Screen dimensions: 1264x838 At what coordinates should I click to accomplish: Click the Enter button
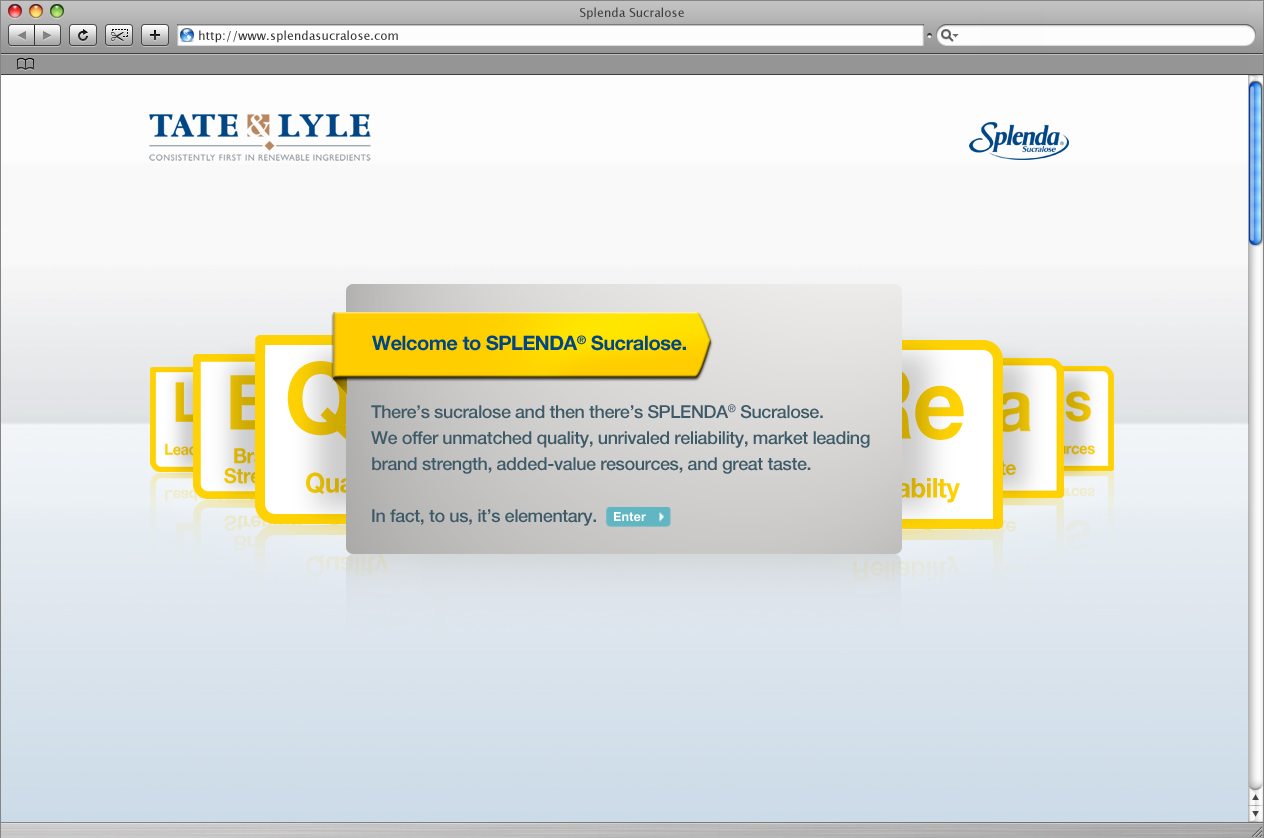coord(638,517)
